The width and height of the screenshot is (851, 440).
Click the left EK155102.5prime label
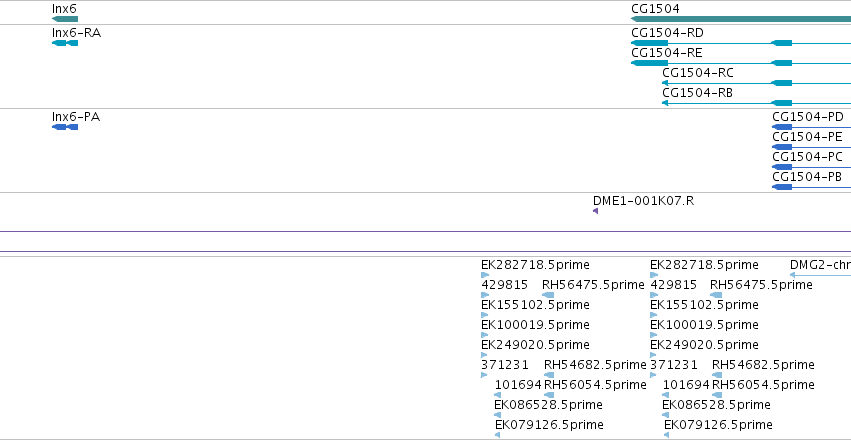click(x=535, y=305)
